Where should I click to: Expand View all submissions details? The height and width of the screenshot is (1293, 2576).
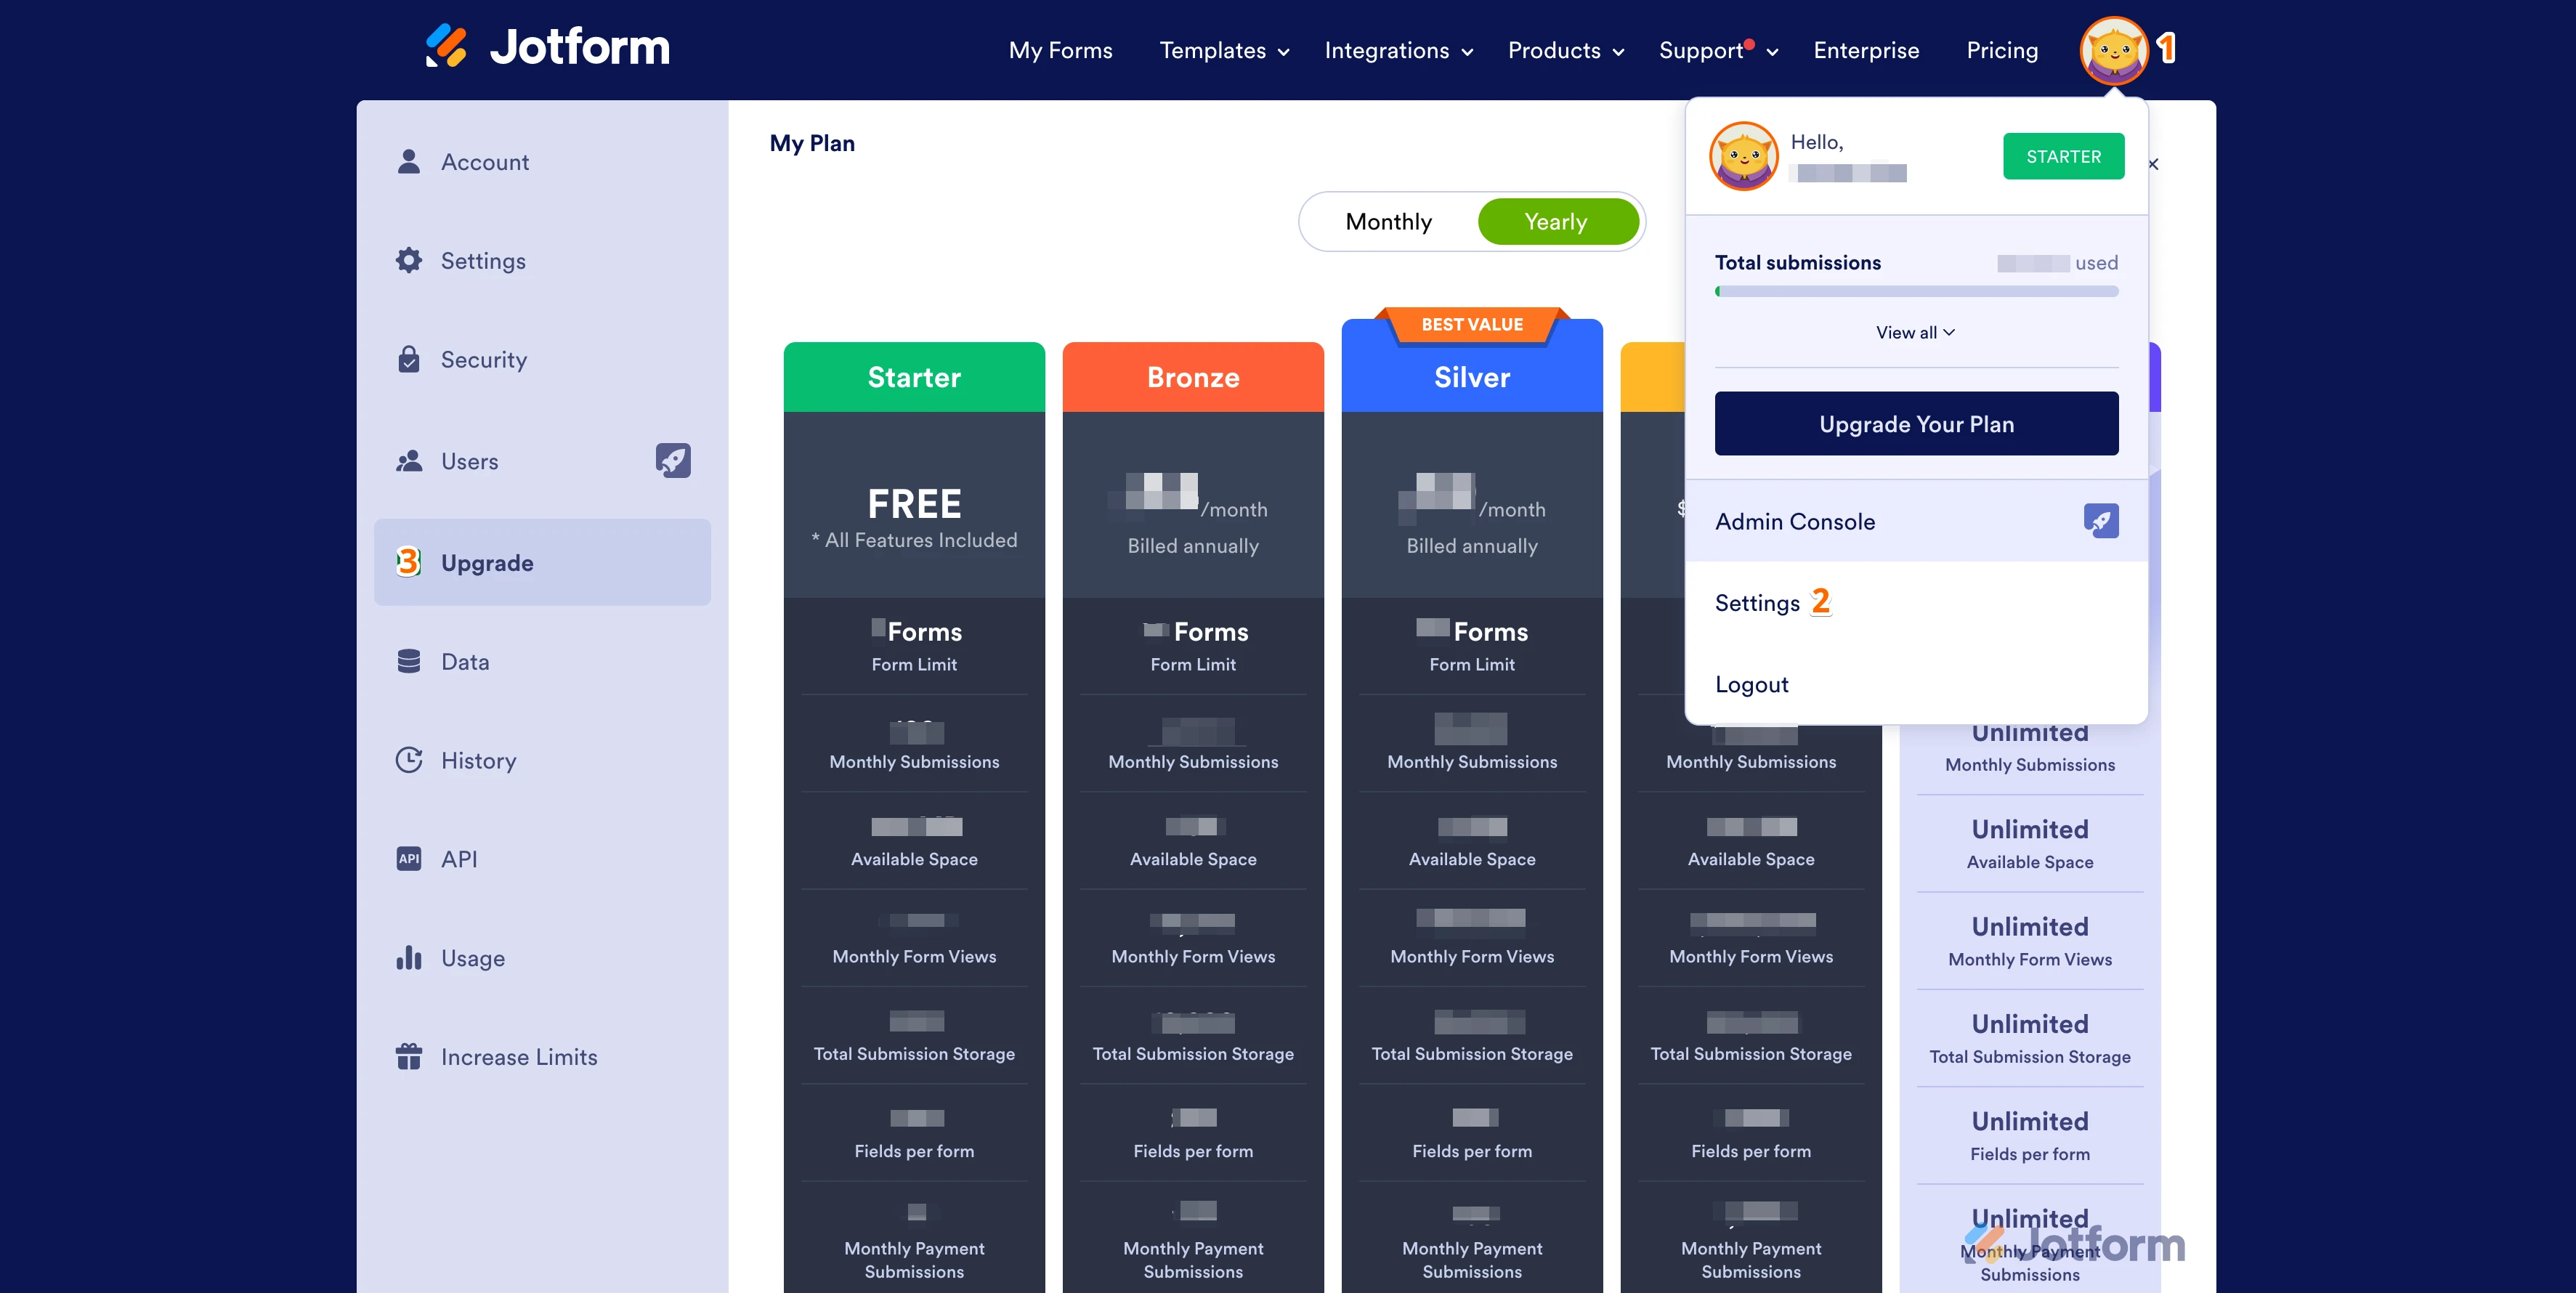pos(1915,332)
